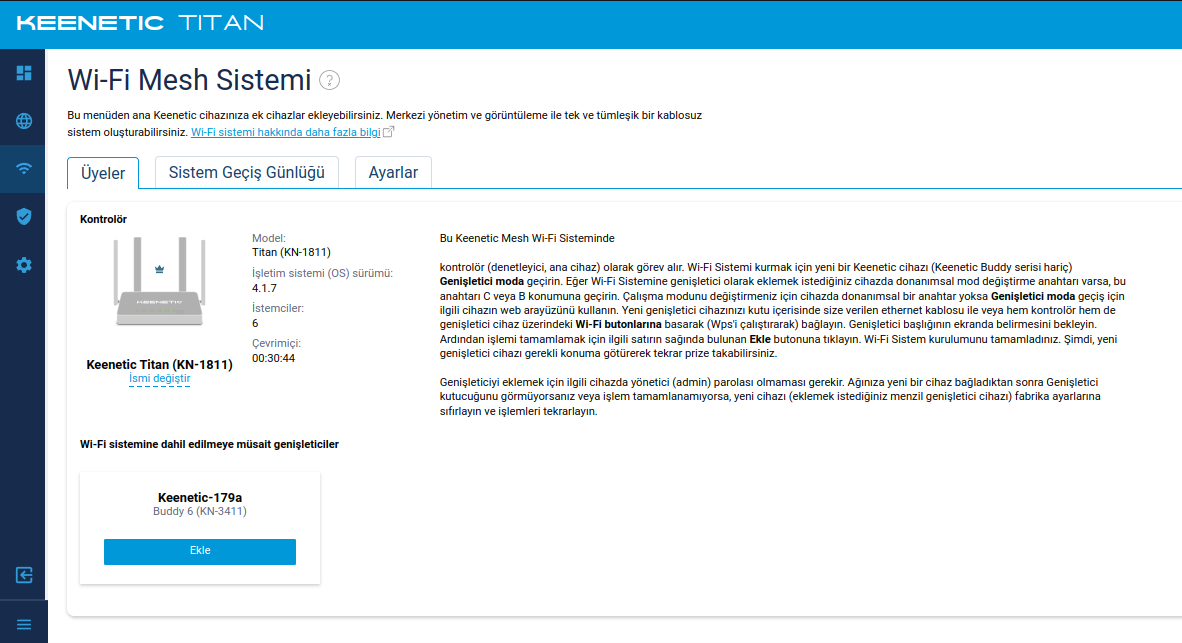This screenshot has height=643, width=1182.
Task: Click the Buddy 6 (KN-3411) model text
Action: tap(200, 512)
